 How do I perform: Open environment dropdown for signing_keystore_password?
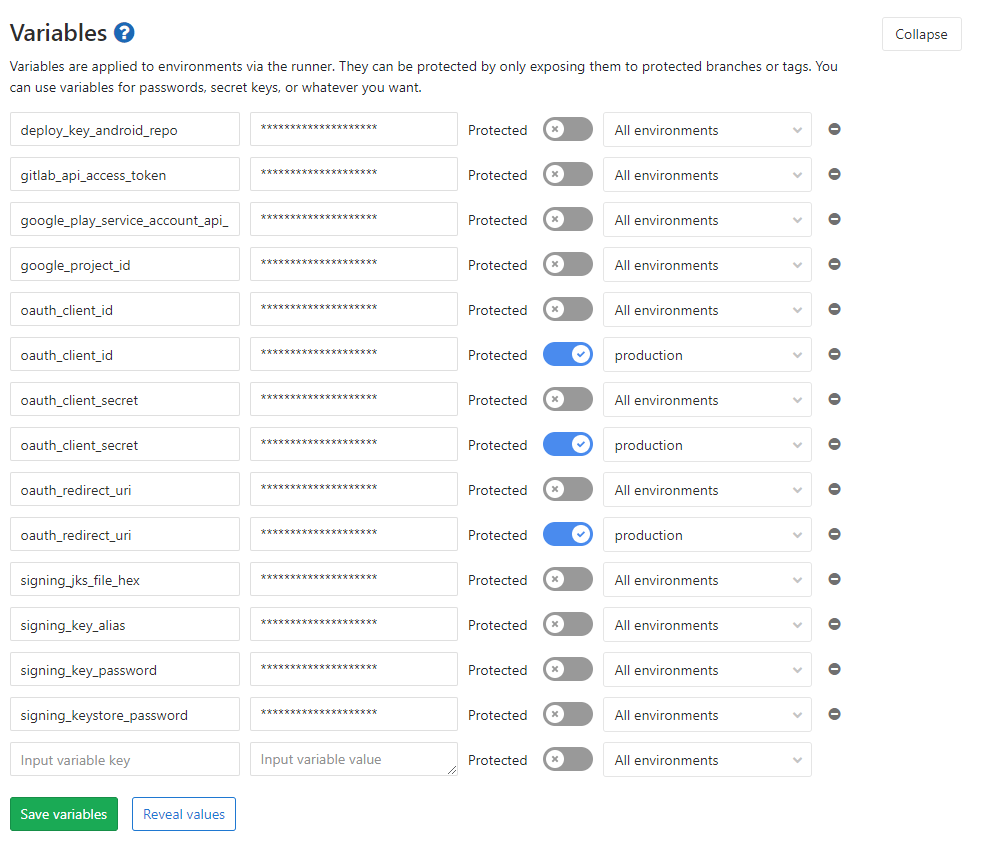coord(707,715)
